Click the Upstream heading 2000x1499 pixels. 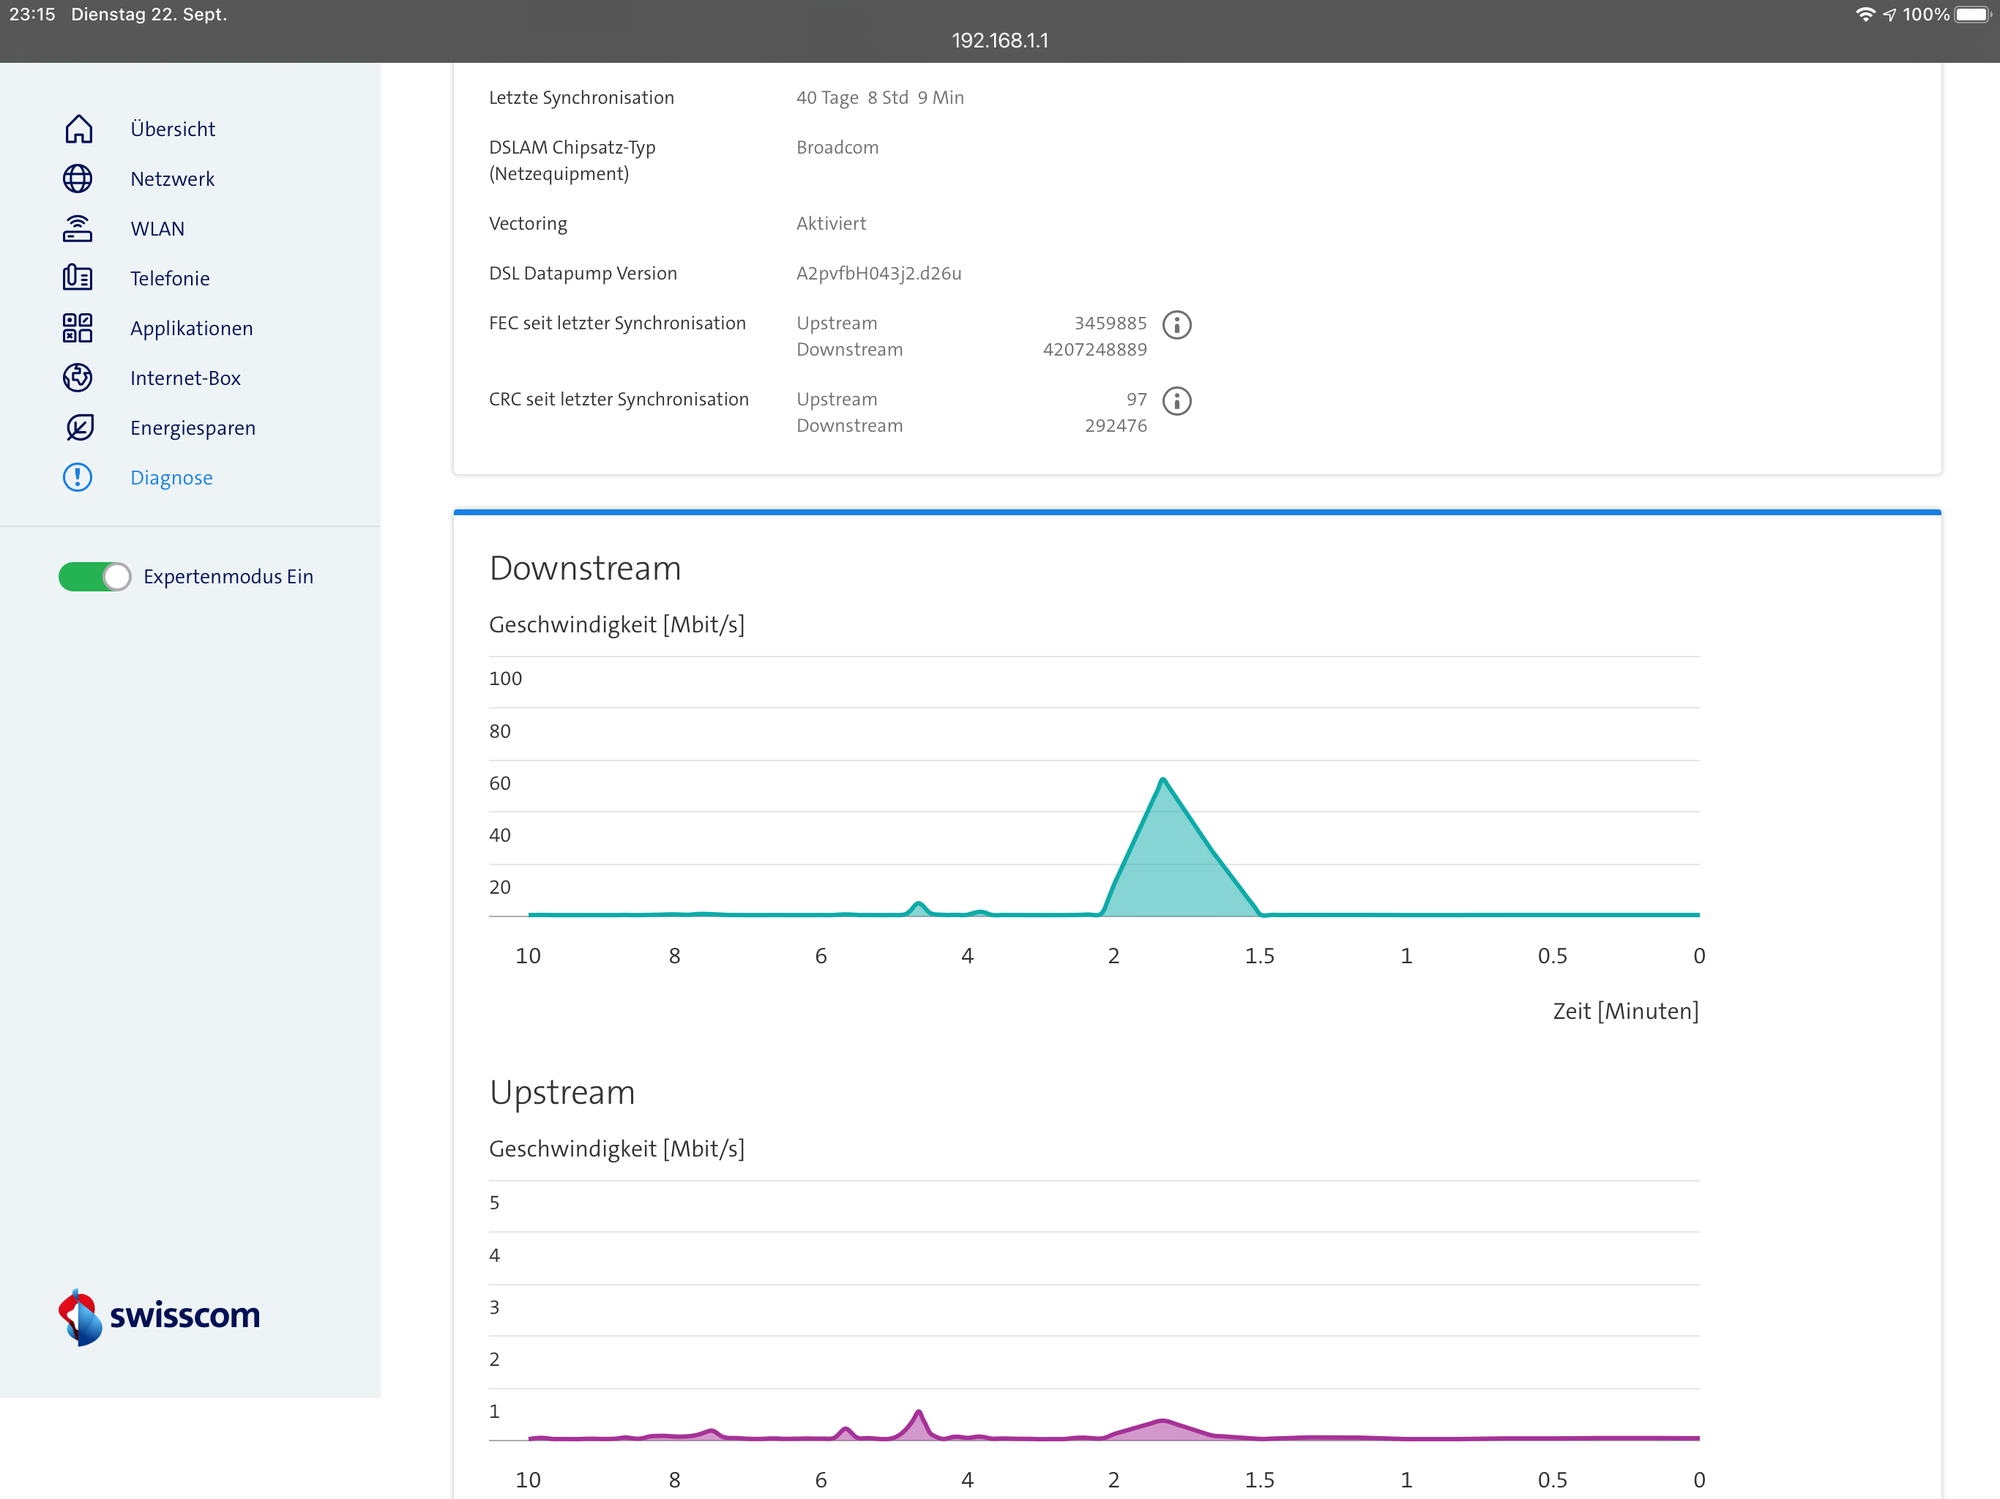coord(562,1092)
